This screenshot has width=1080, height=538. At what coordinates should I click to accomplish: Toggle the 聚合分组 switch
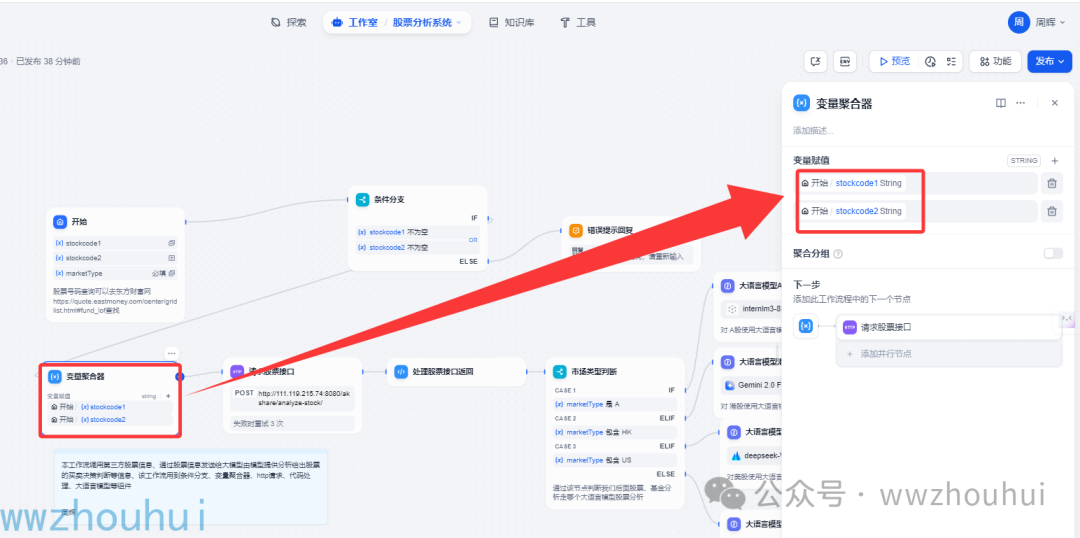tap(1053, 253)
